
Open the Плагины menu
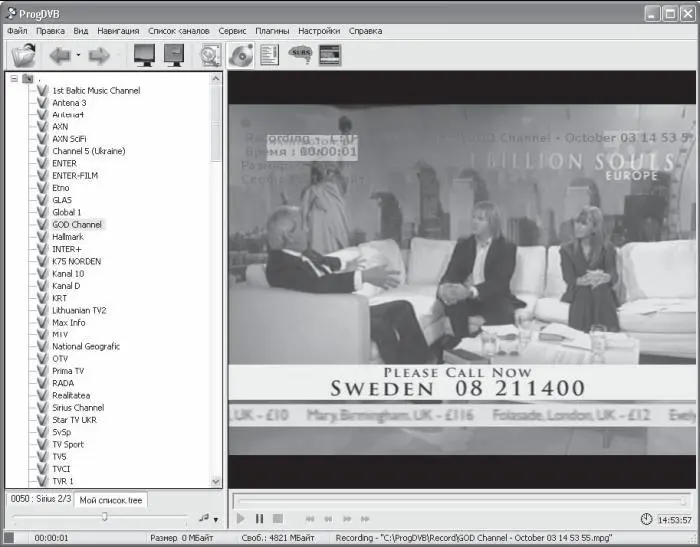pos(272,31)
